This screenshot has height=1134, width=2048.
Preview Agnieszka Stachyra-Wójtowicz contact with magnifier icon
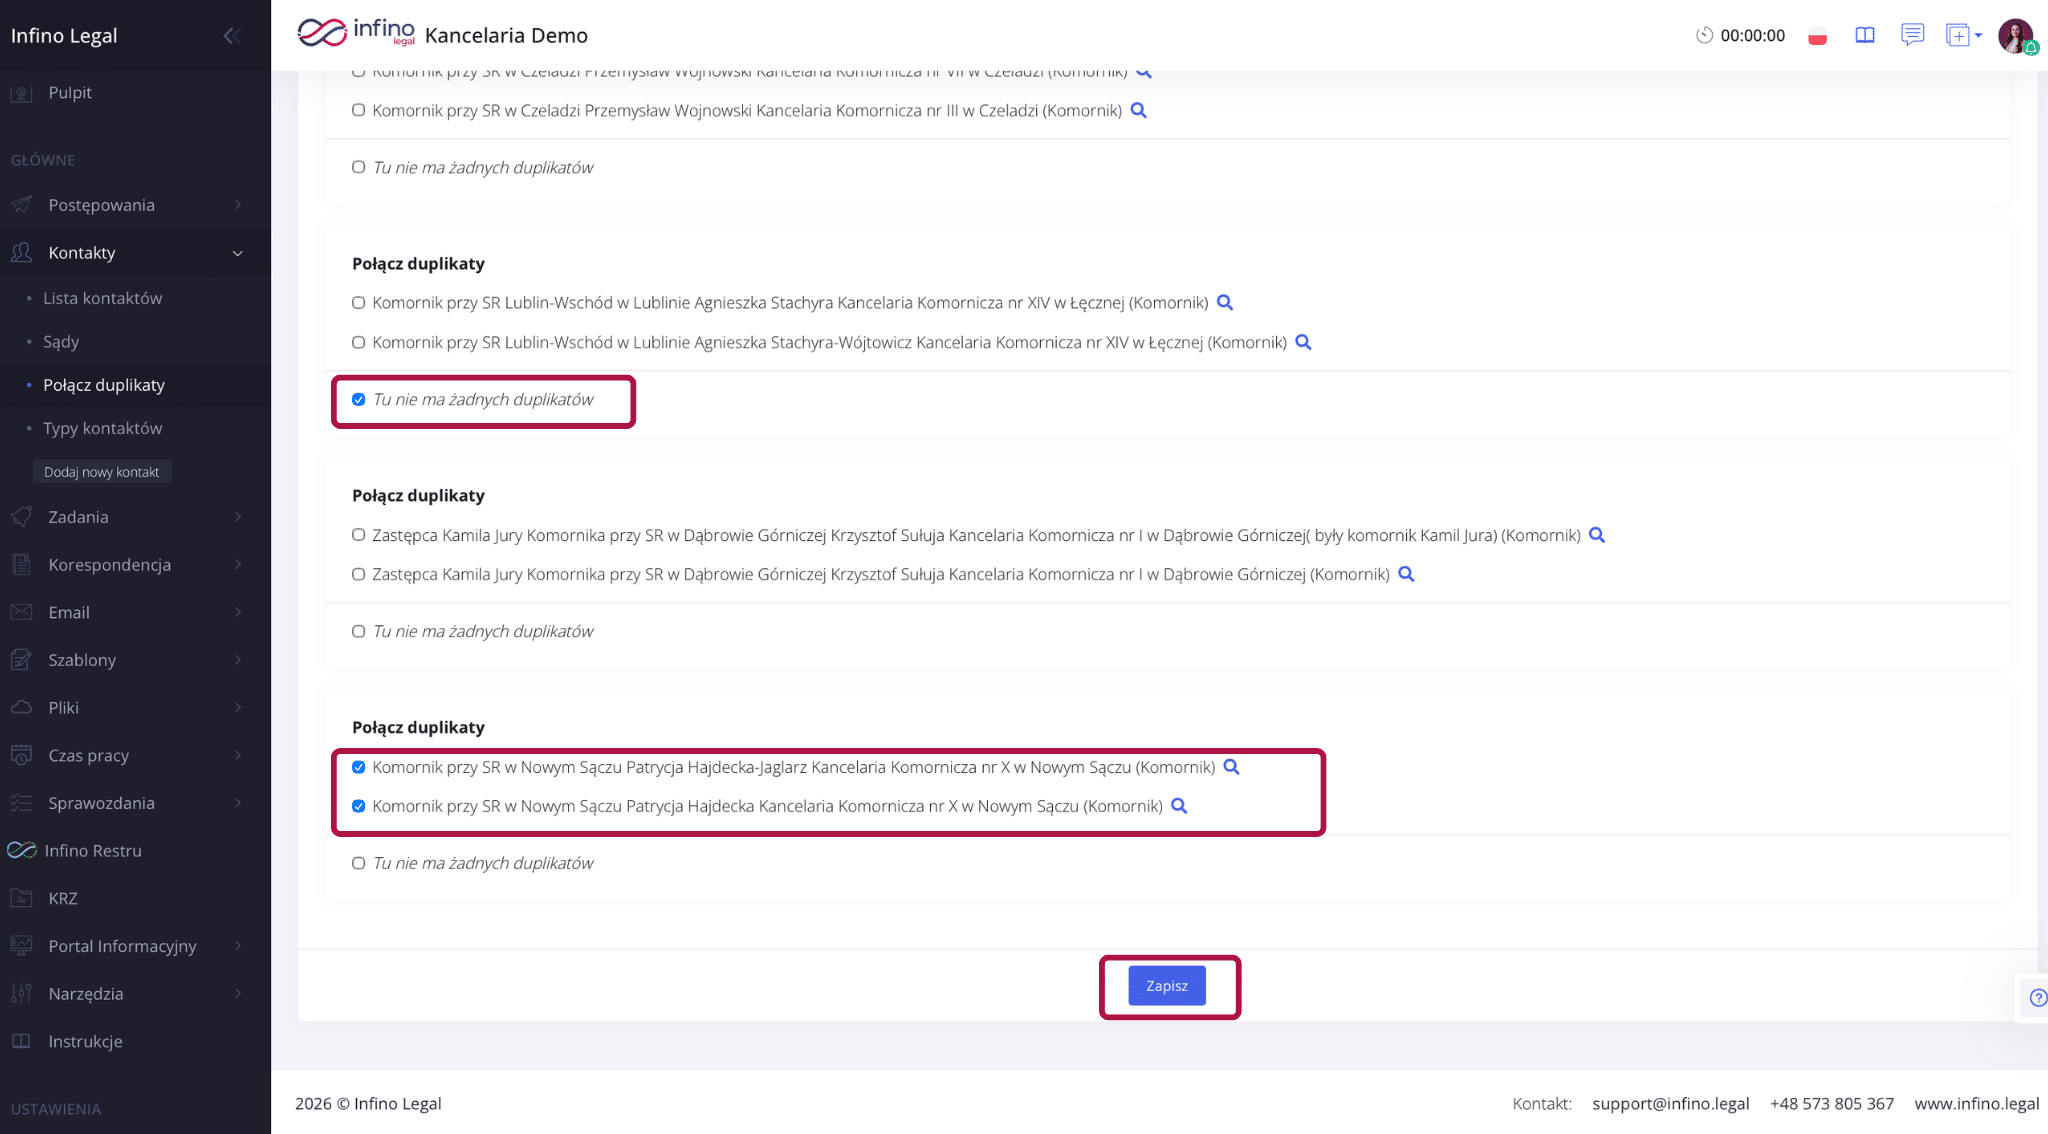point(1303,342)
